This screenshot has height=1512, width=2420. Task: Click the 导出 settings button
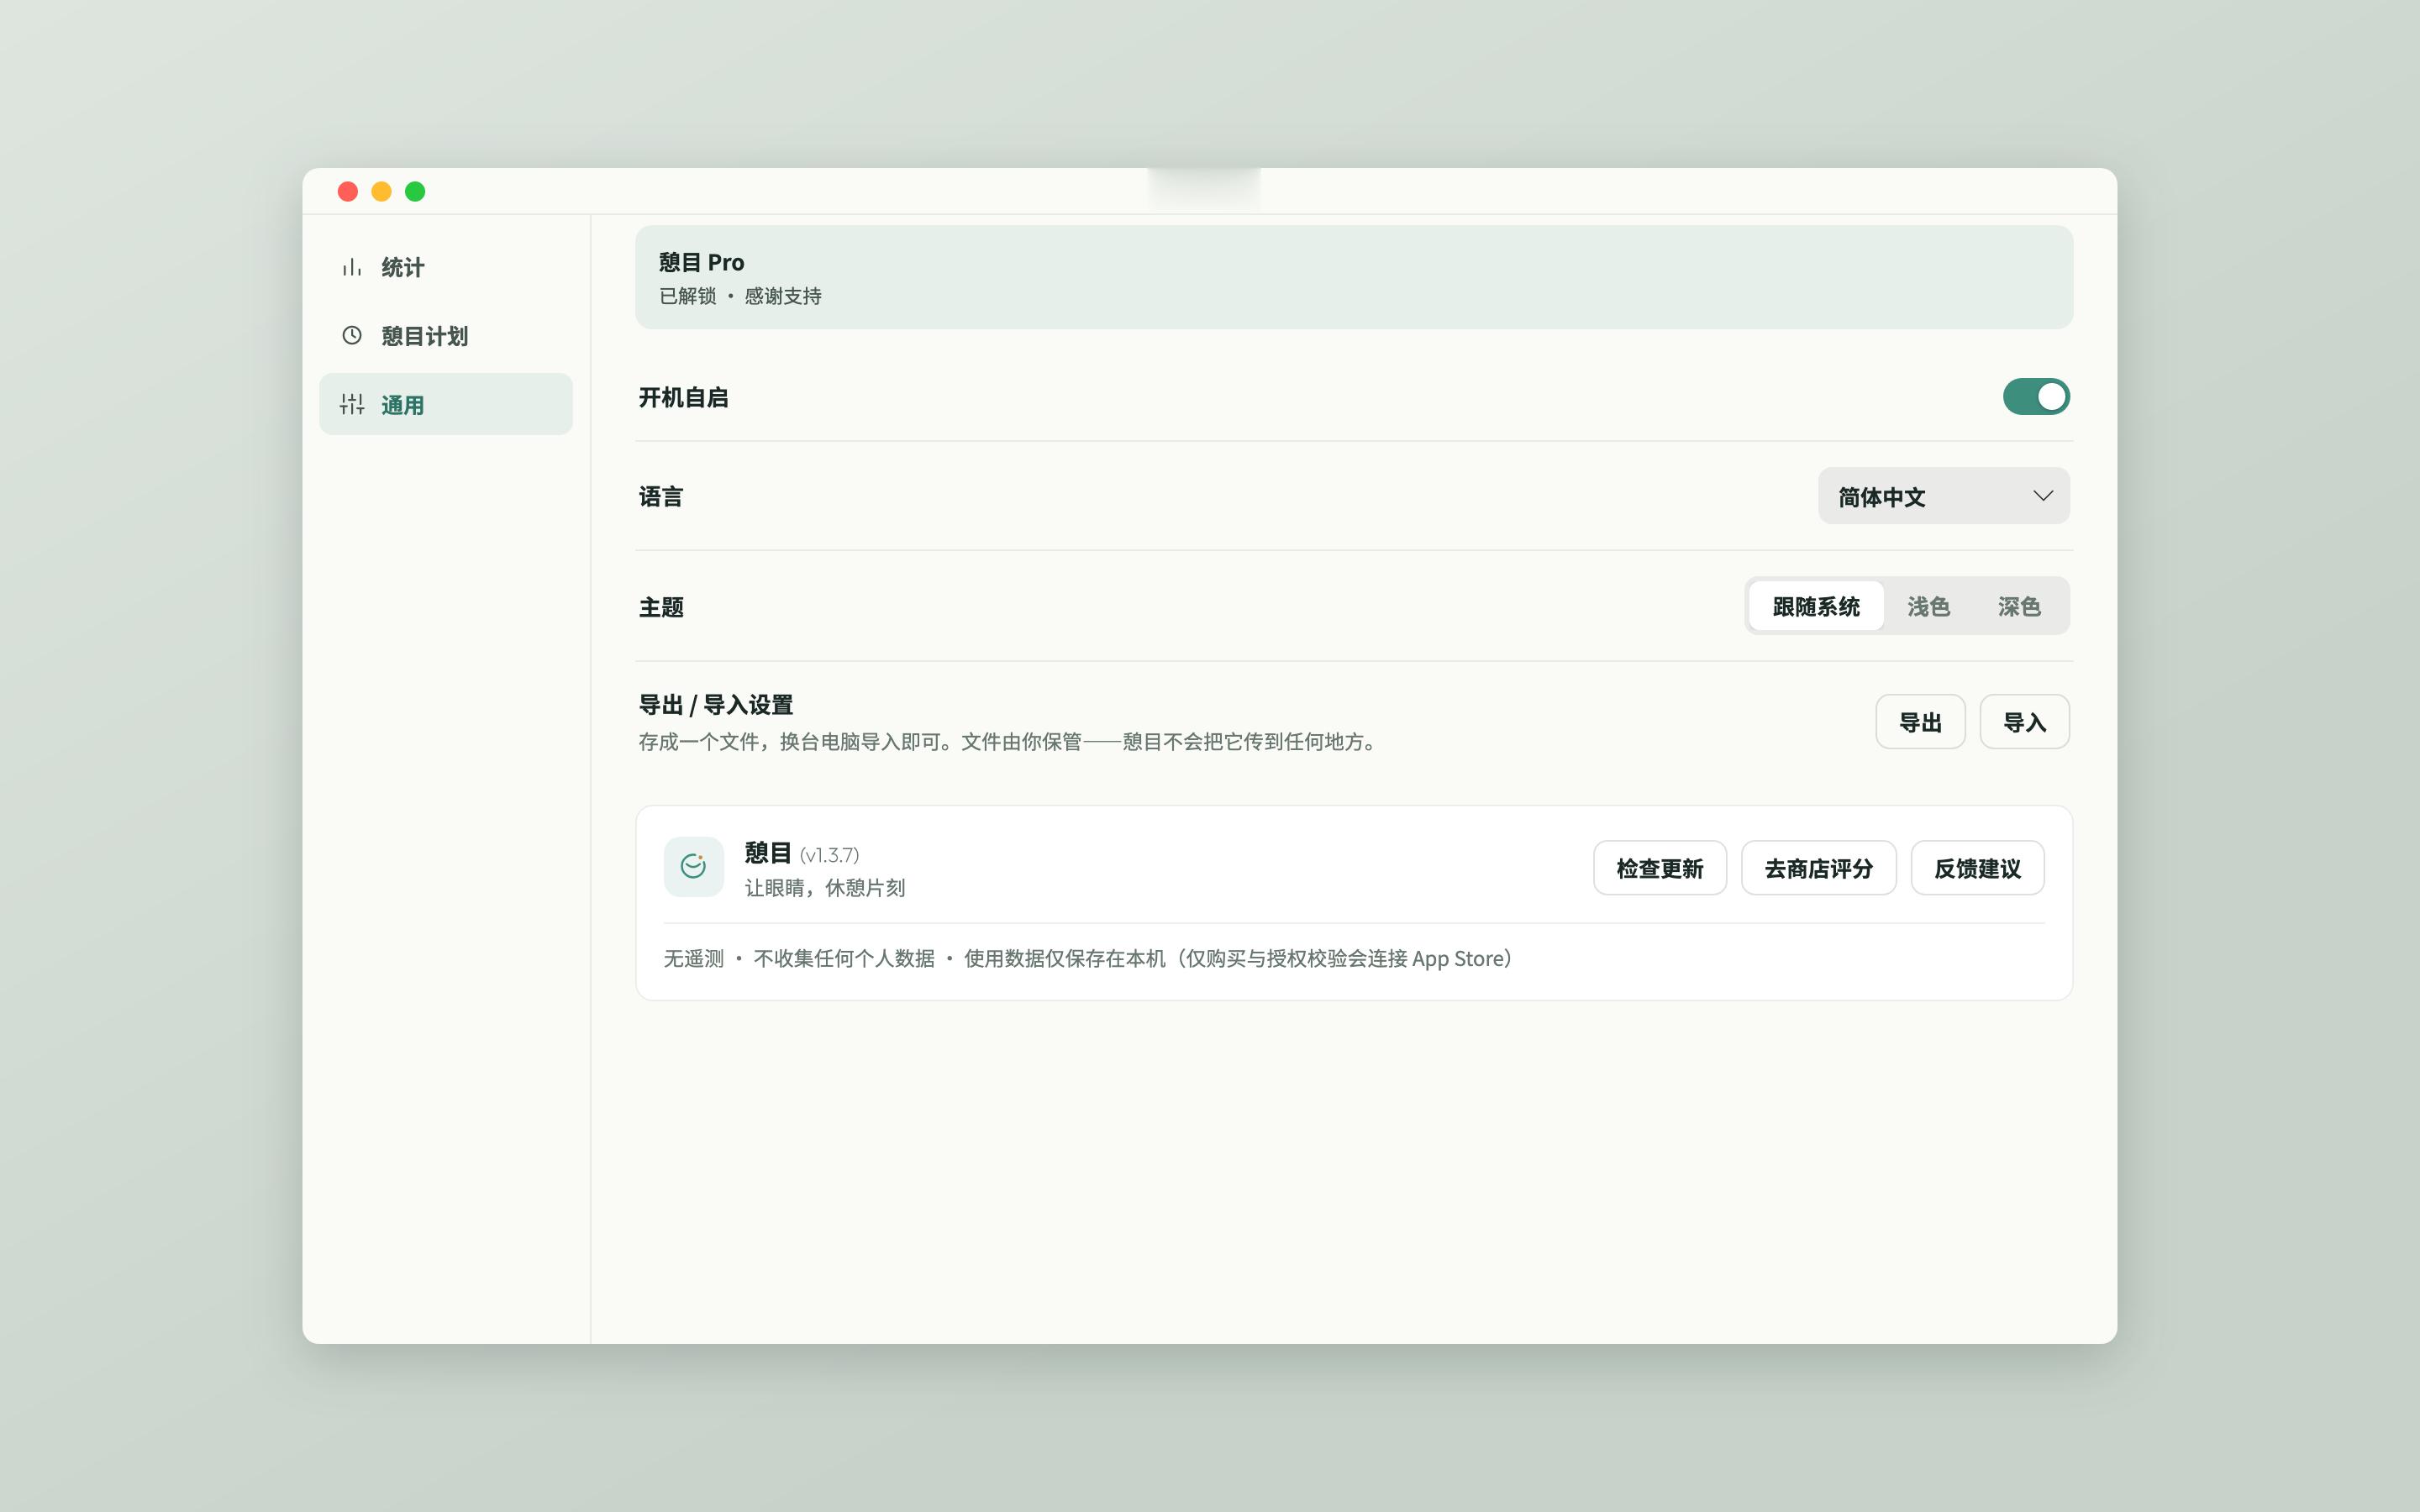click(x=1919, y=722)
